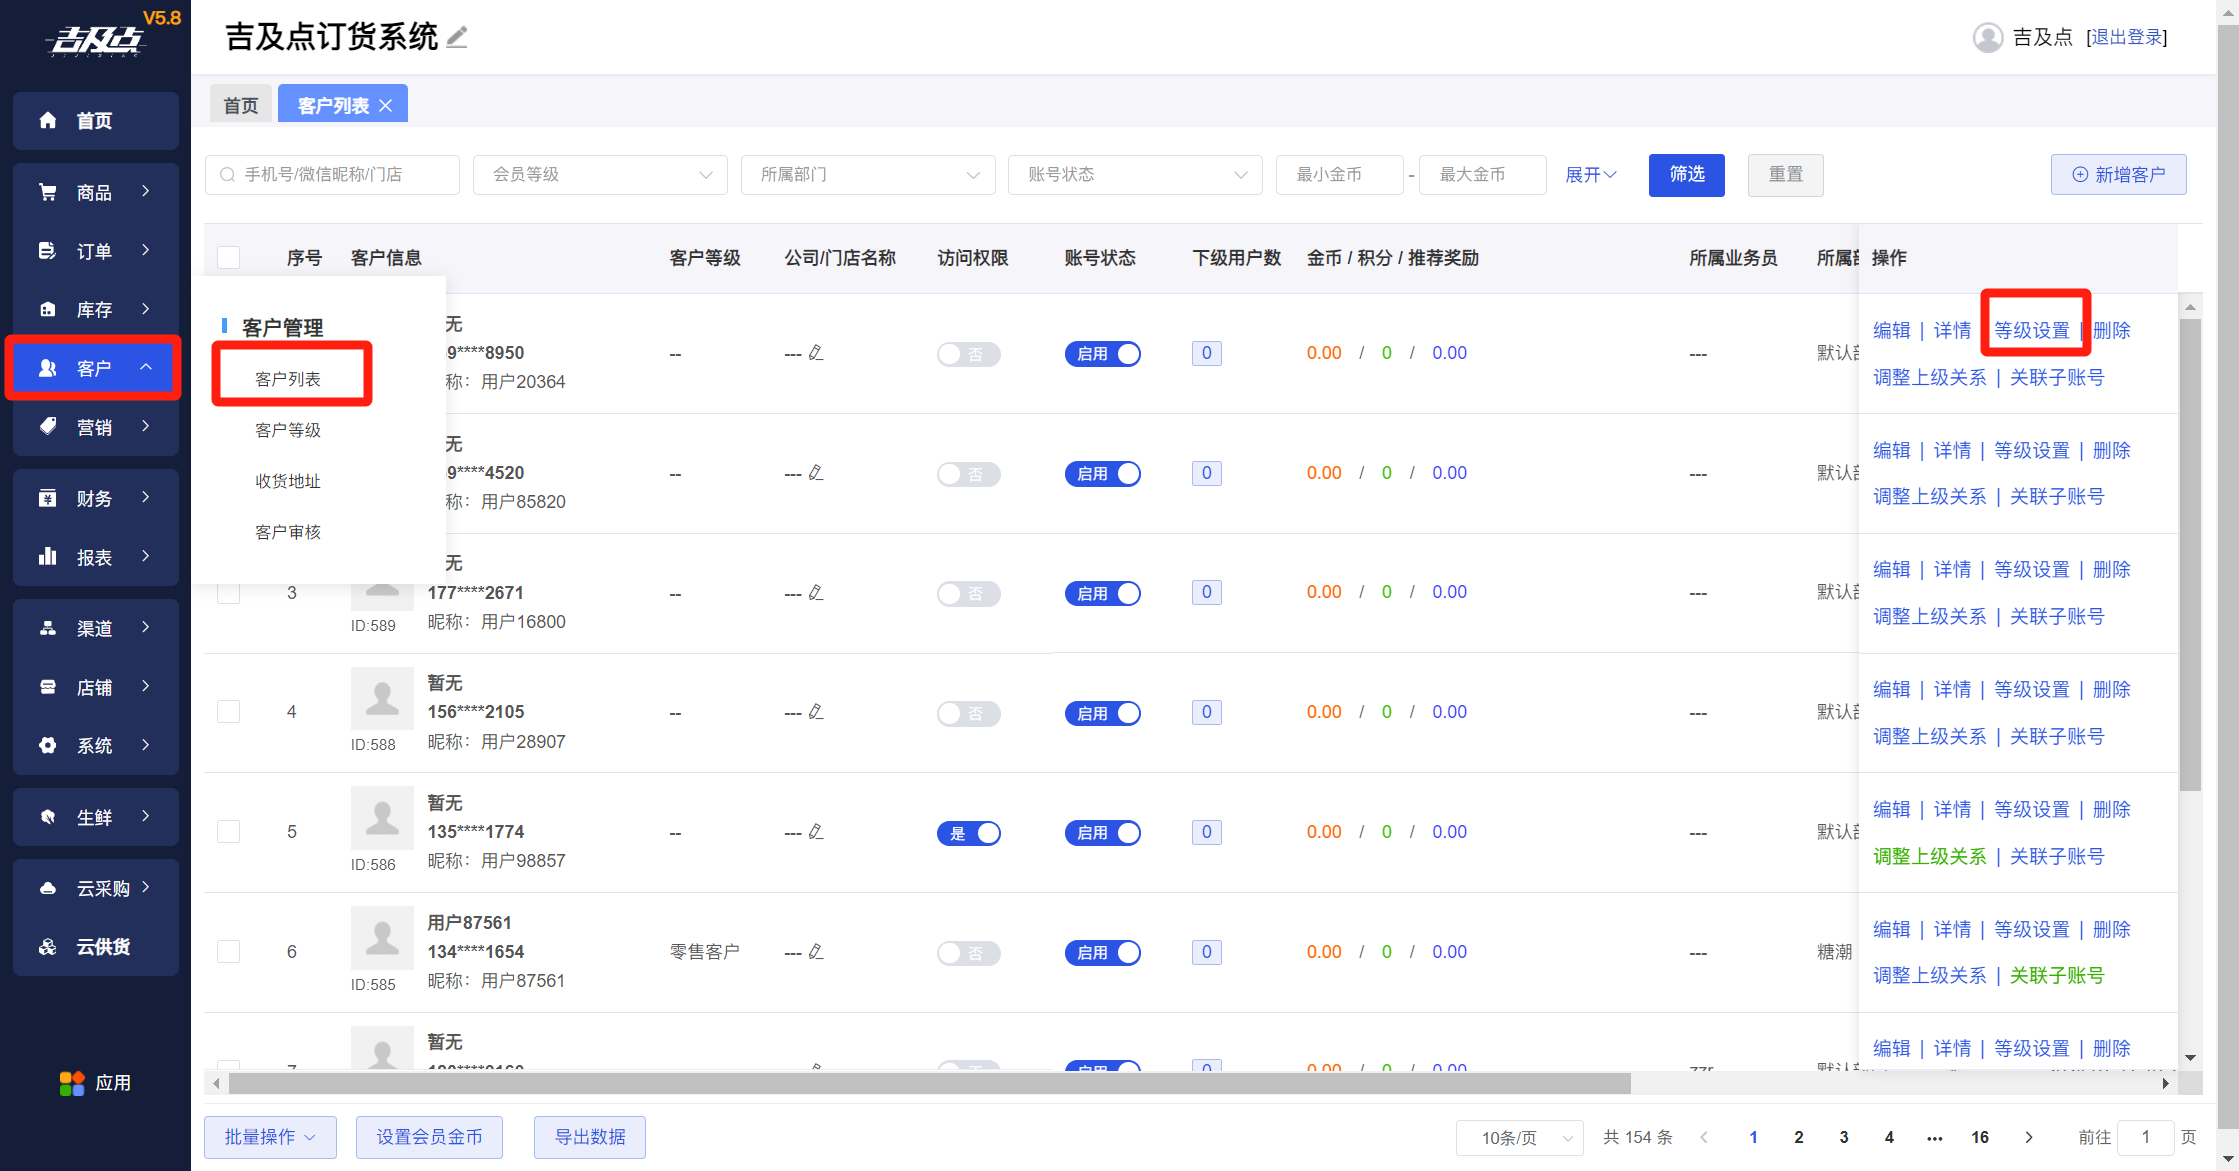Toggle access permission switch for user 135****1774
2239x1171 pixels.
click(x=968, y=833)
